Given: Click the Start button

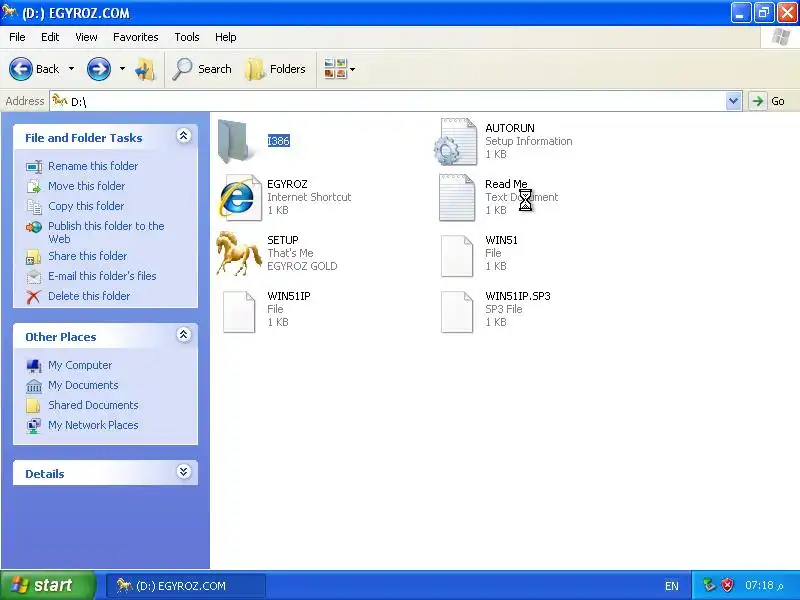Looking at the screenshot, I should coord(48,585).
